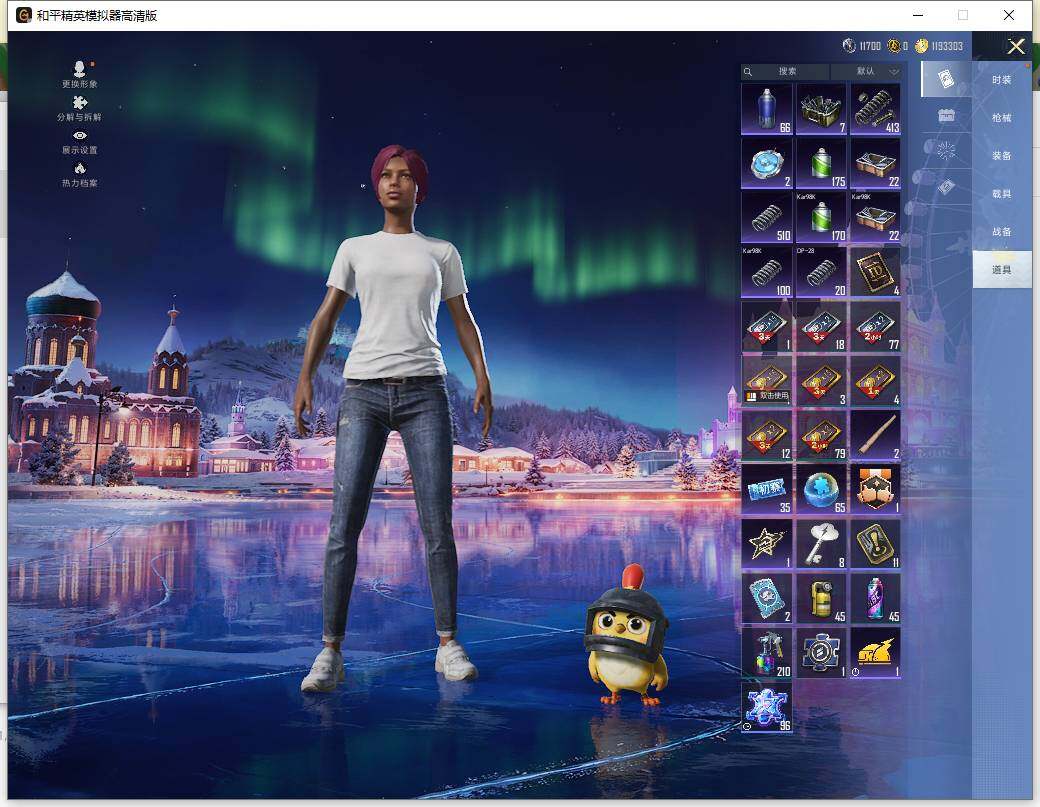Click the character model in white T-shirt
The image size is (1040, 807).
[396, 418]
